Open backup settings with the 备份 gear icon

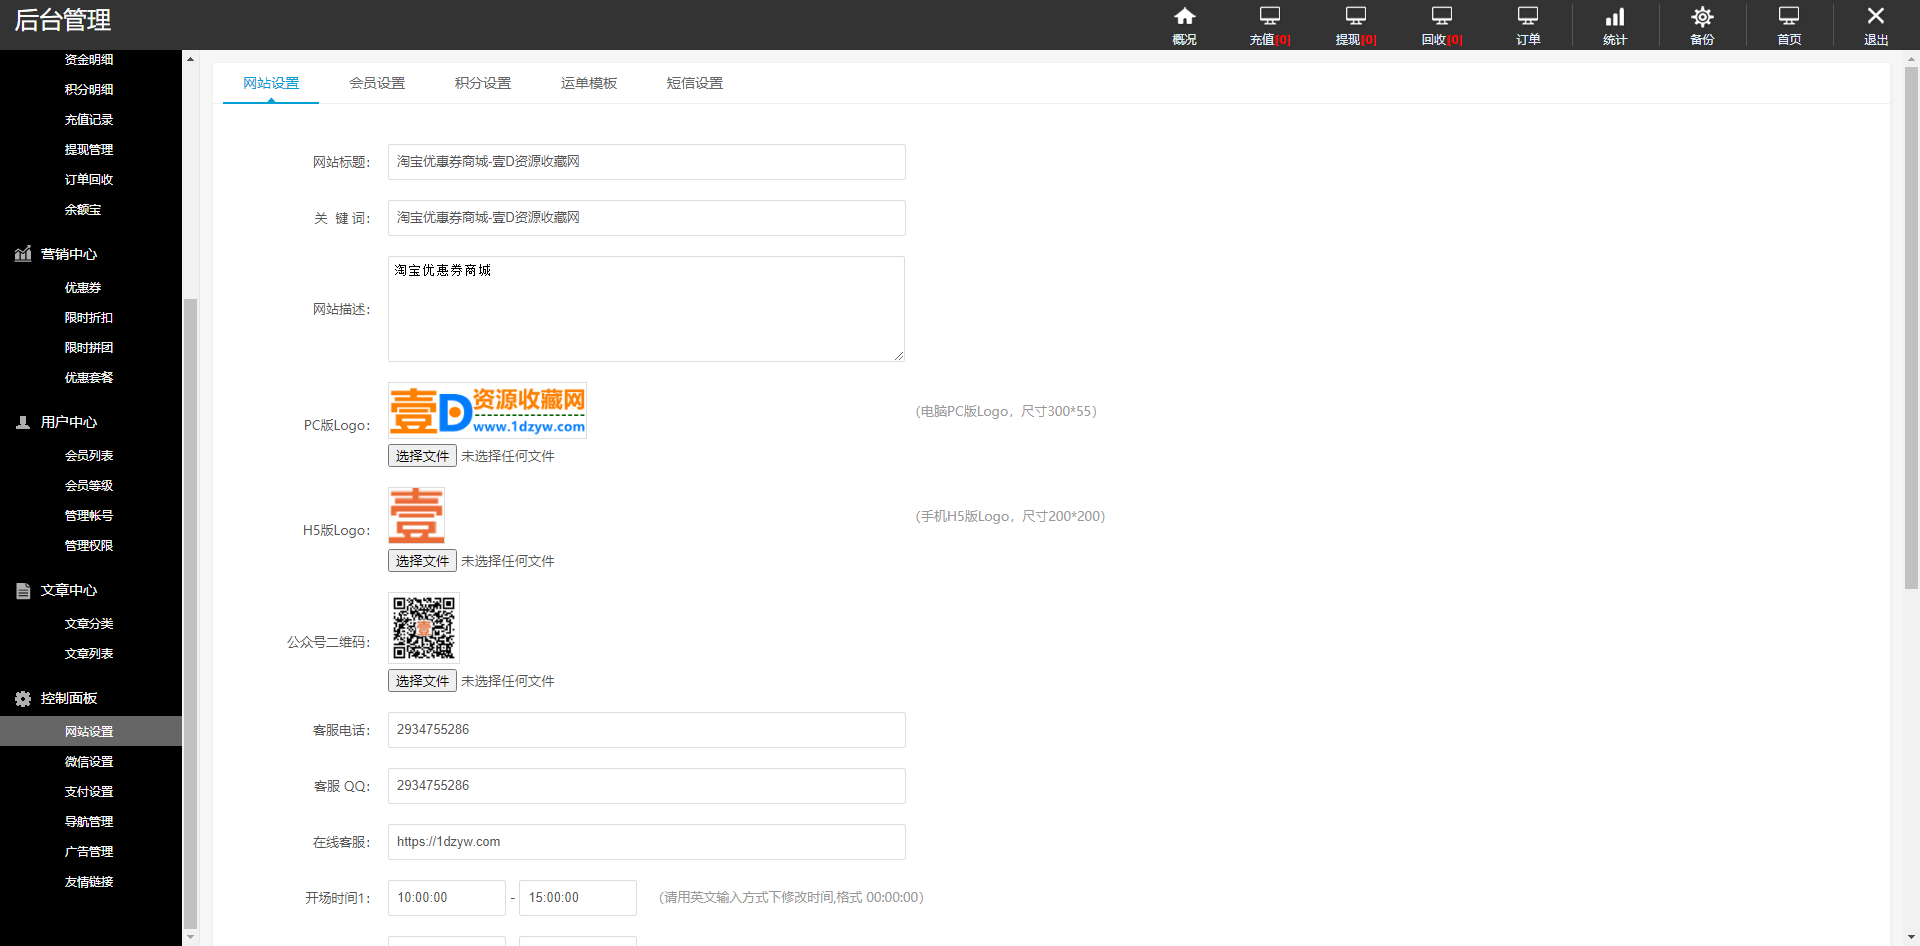click(1701, 25)
